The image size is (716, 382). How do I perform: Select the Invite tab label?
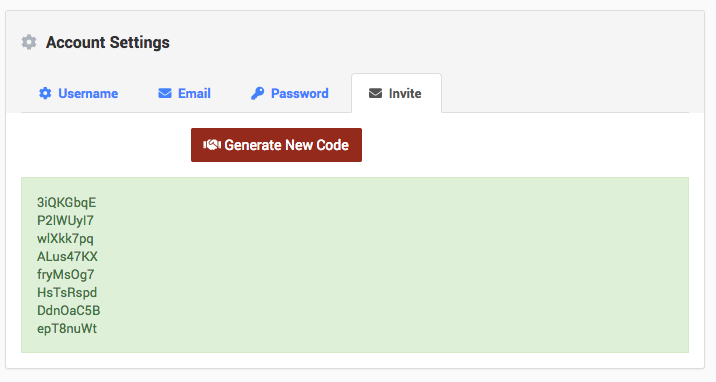(405, 93)
